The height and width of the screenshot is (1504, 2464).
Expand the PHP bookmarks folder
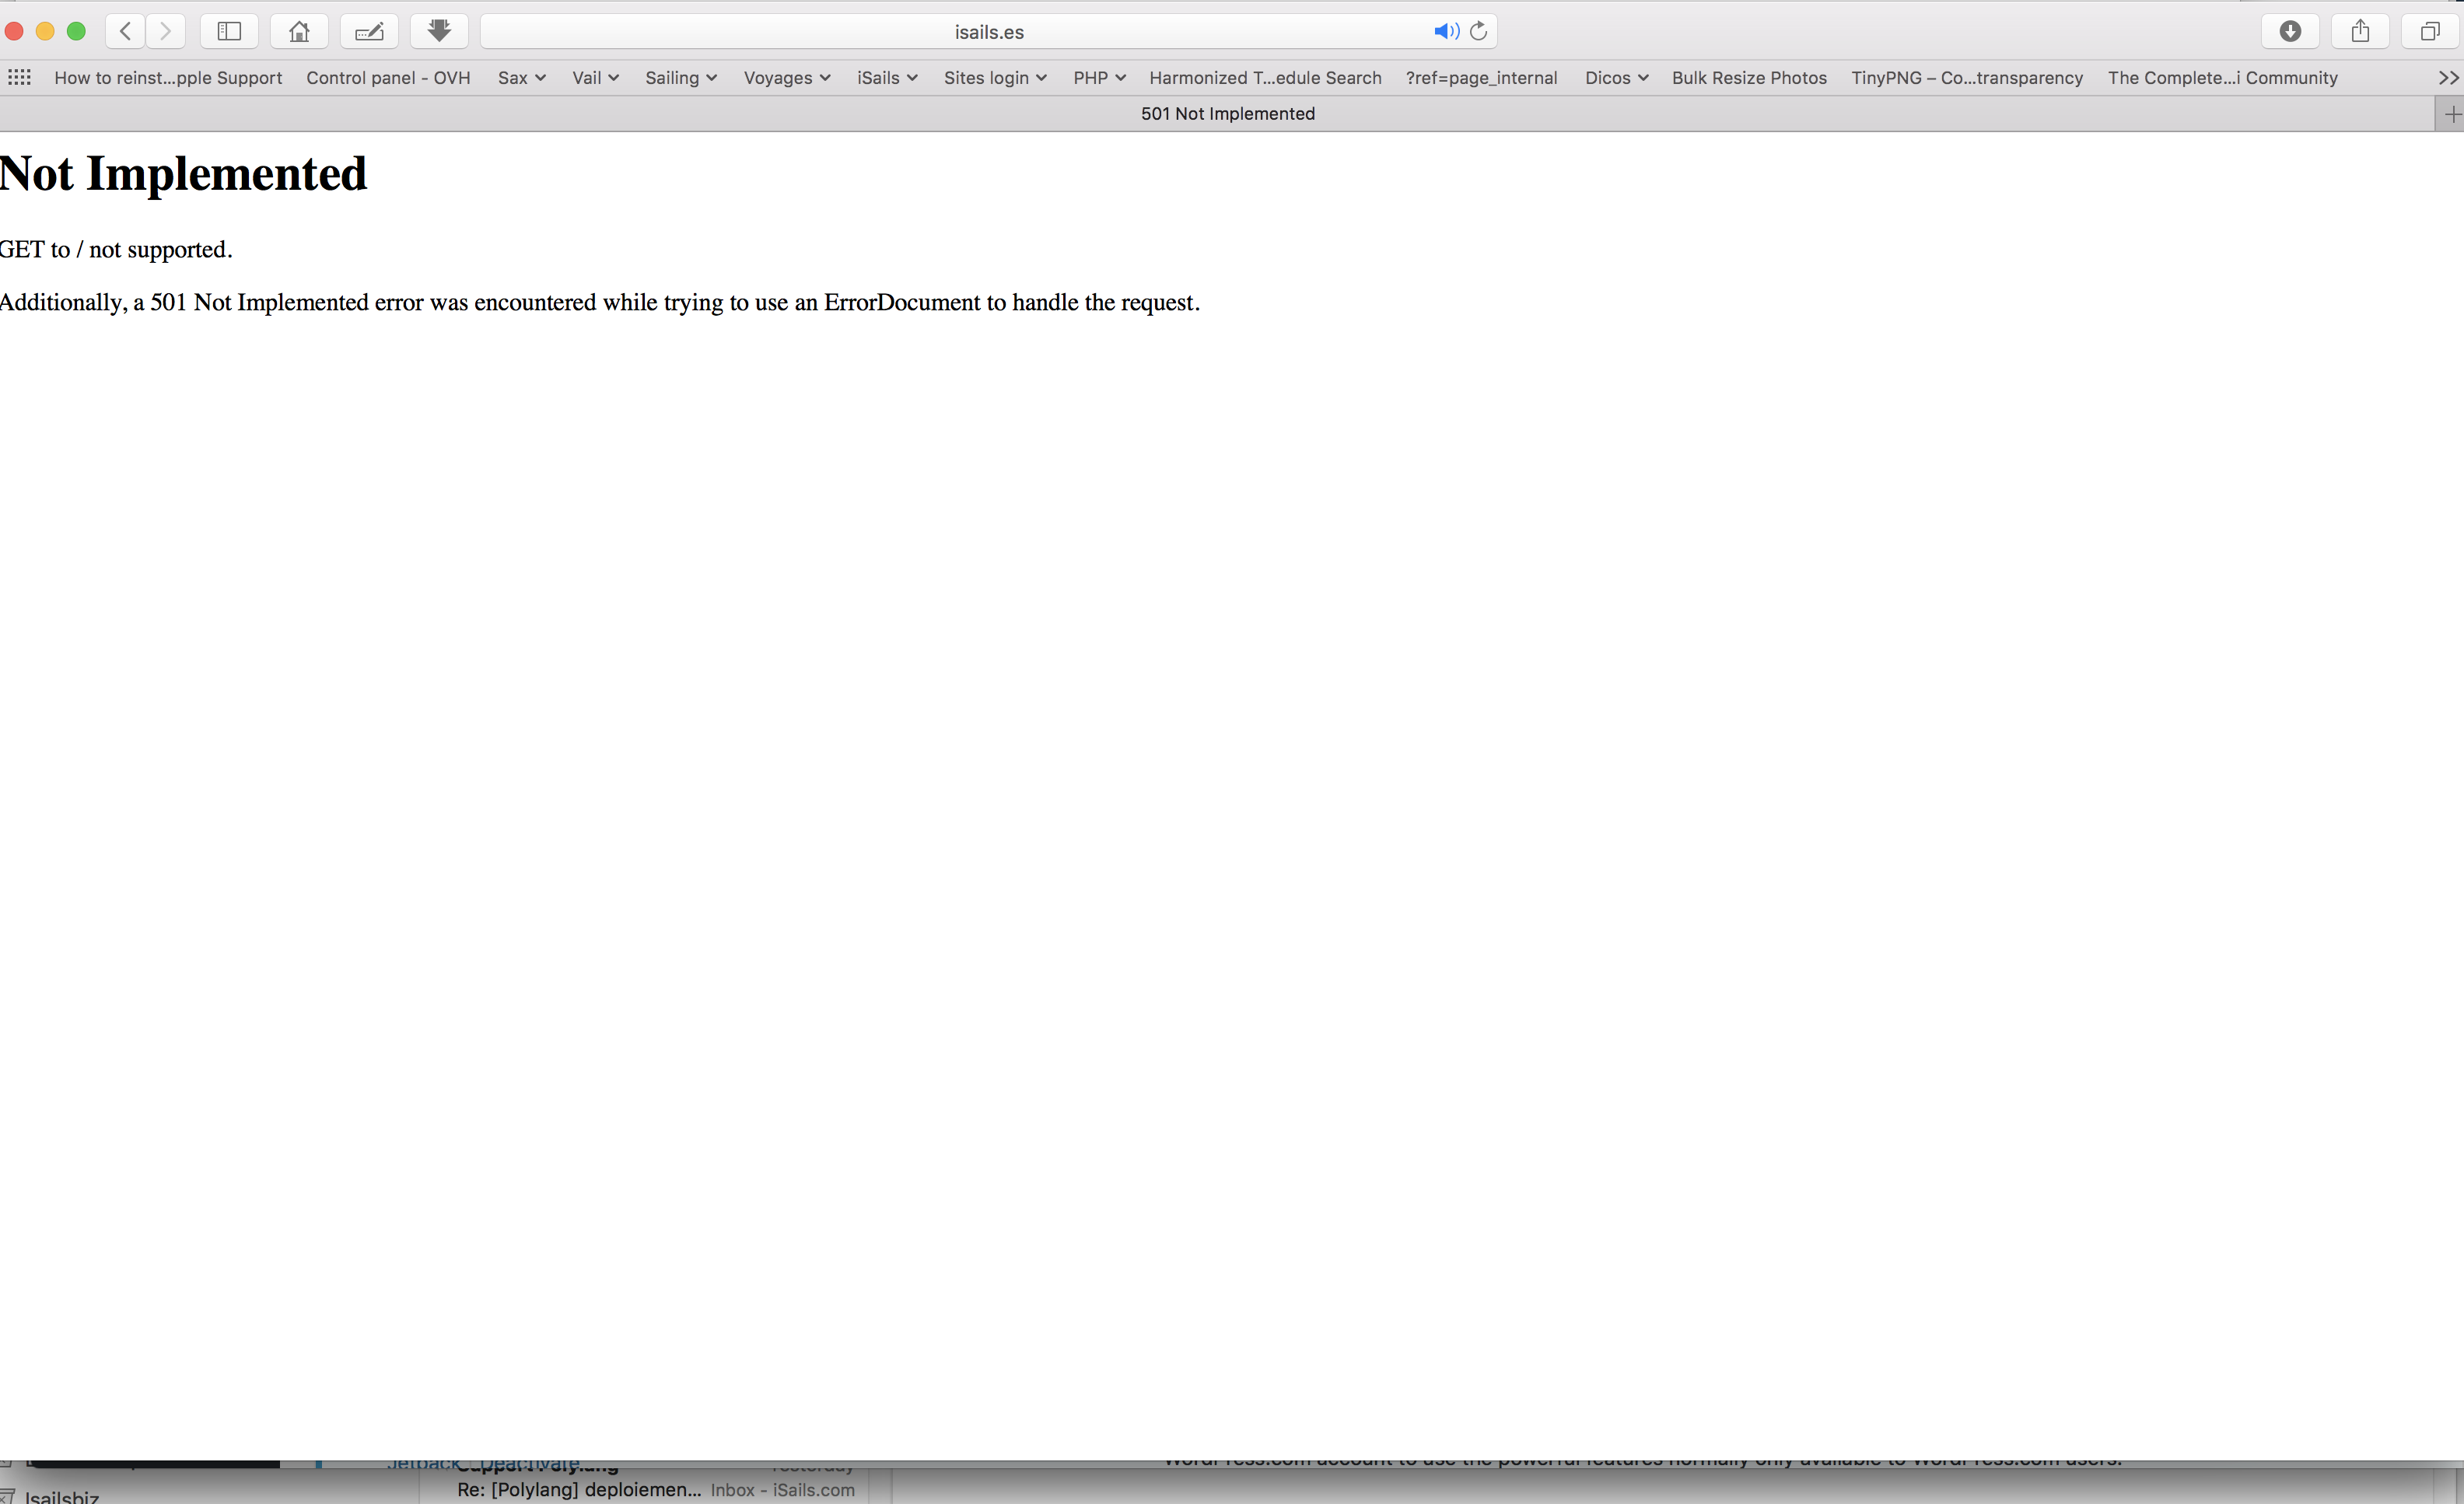click(x=1100, y=78)
